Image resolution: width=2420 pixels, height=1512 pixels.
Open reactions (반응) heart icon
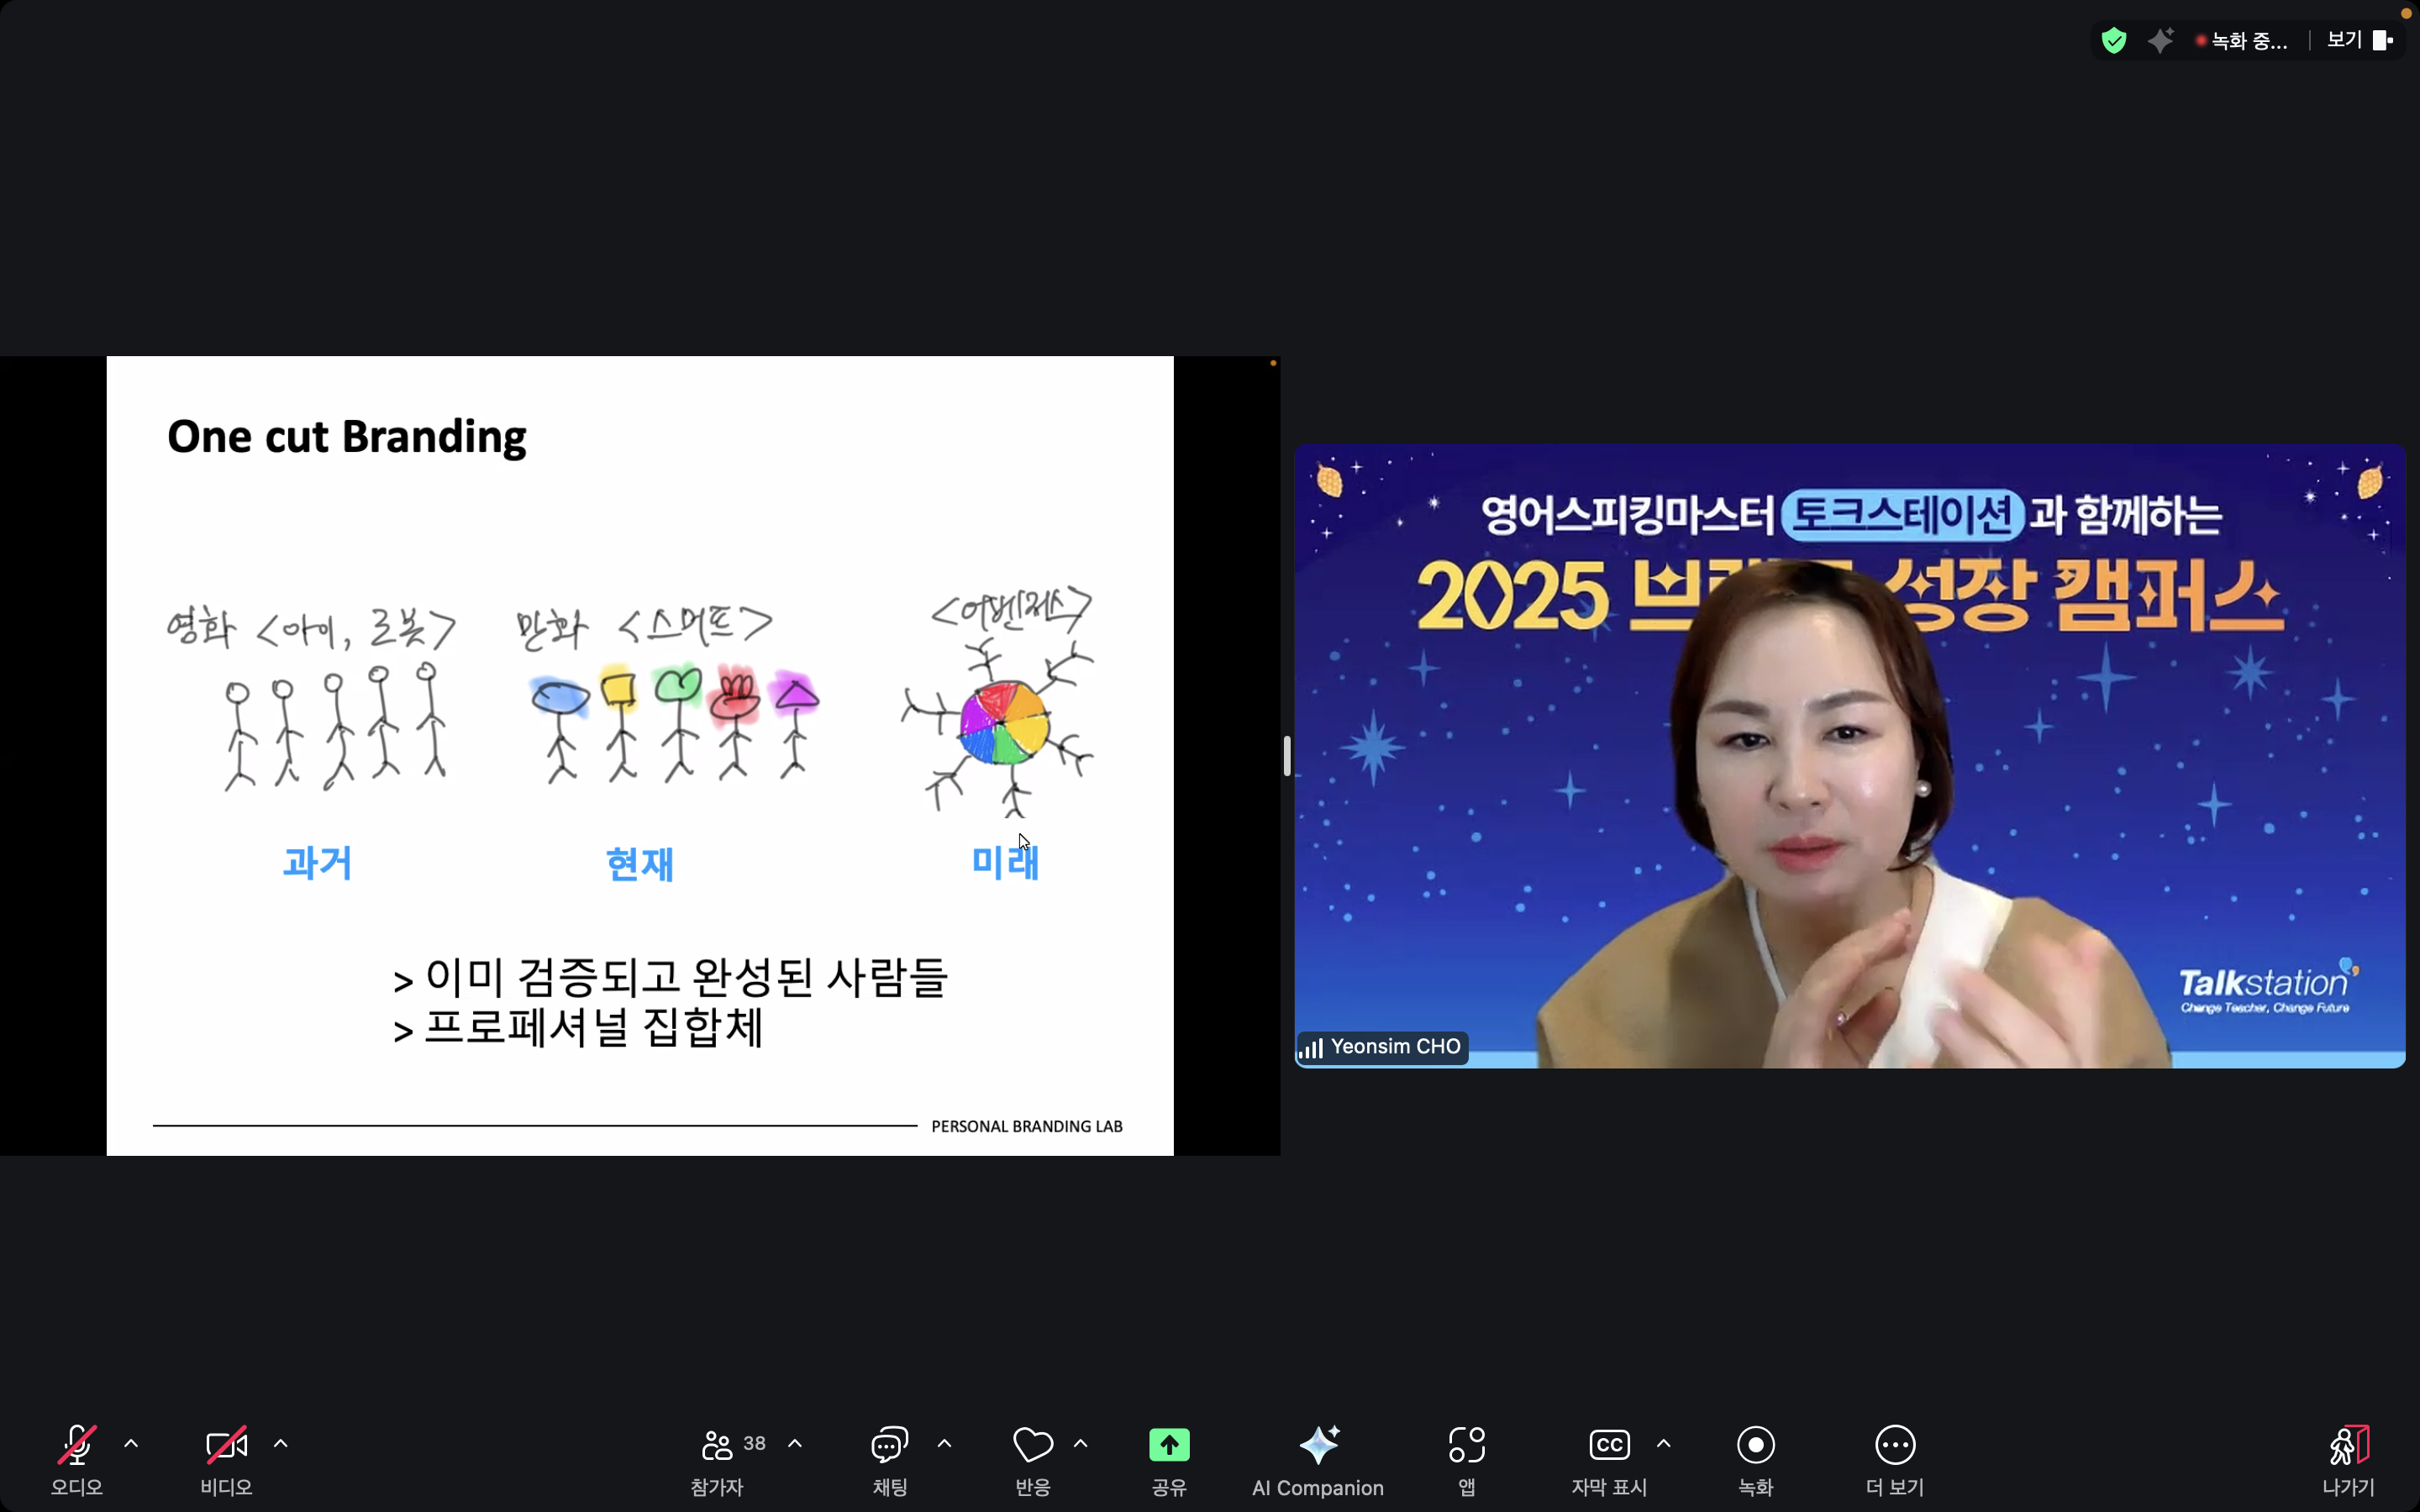[1032, 1445]
